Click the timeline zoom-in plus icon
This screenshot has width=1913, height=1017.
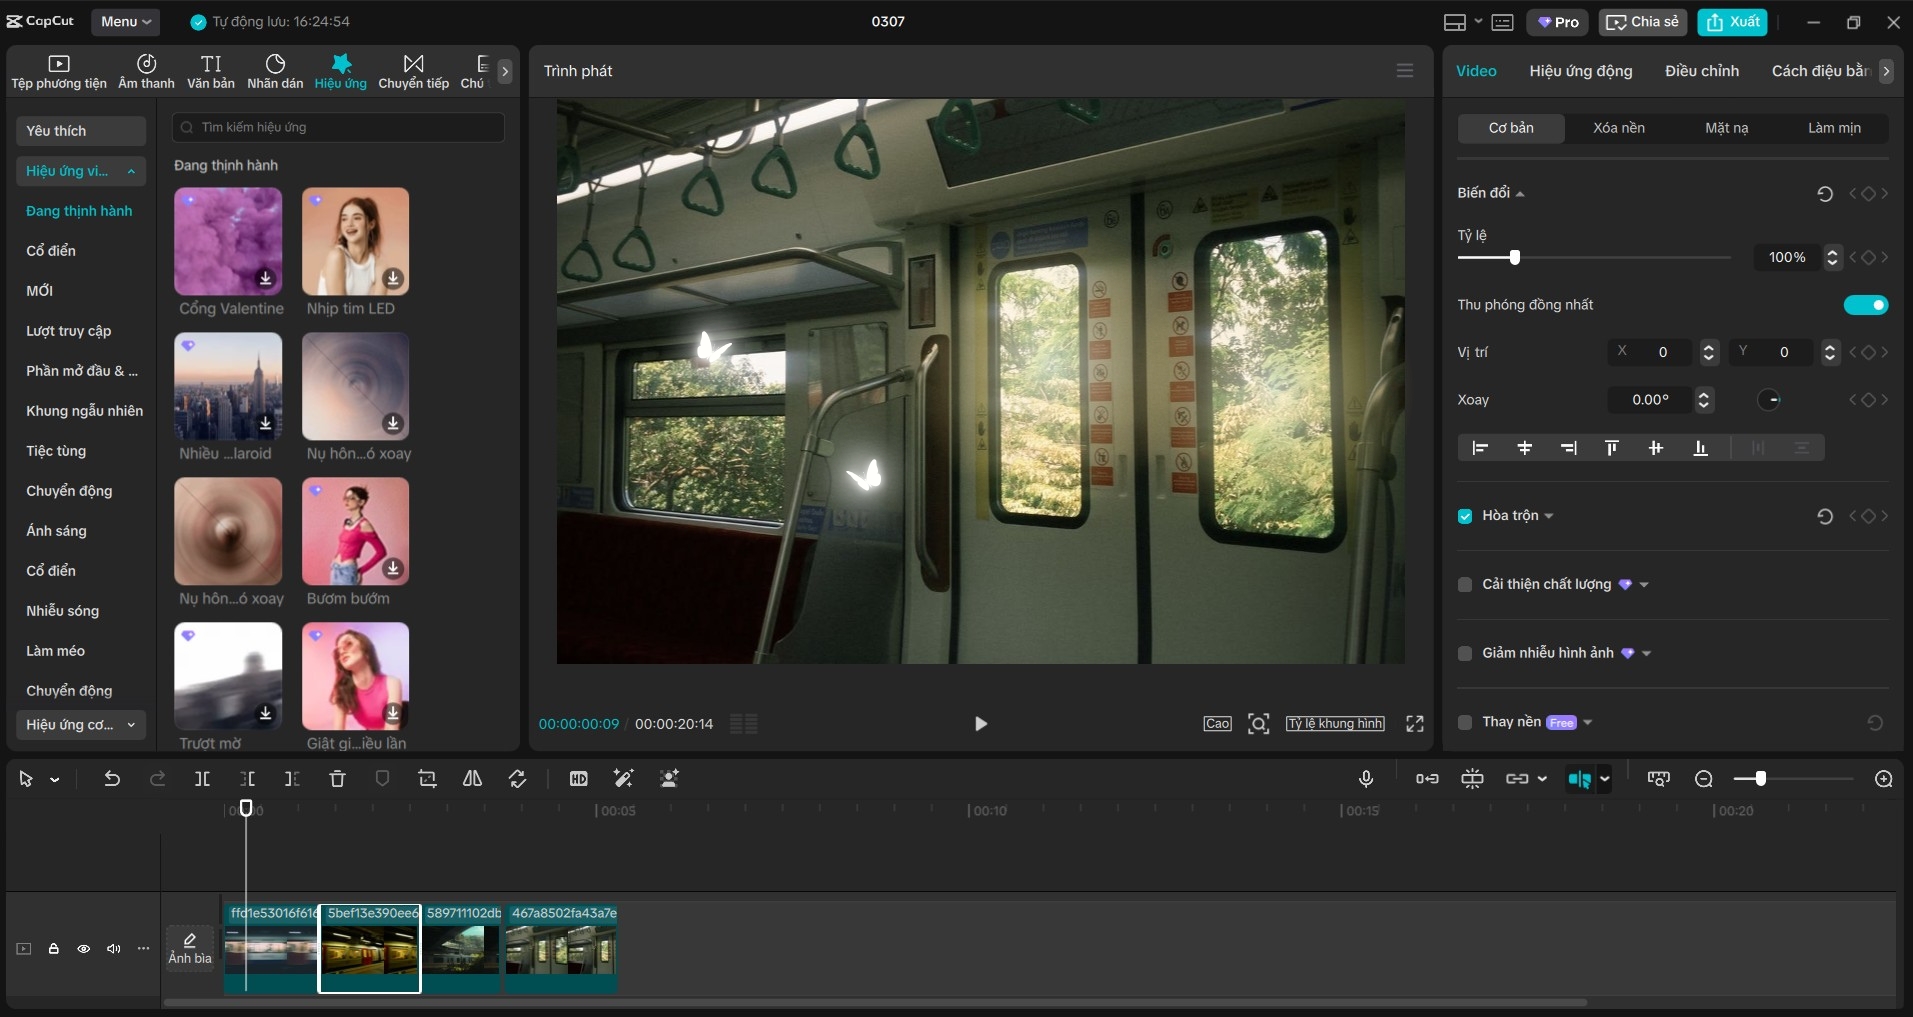click(1883, 779)
